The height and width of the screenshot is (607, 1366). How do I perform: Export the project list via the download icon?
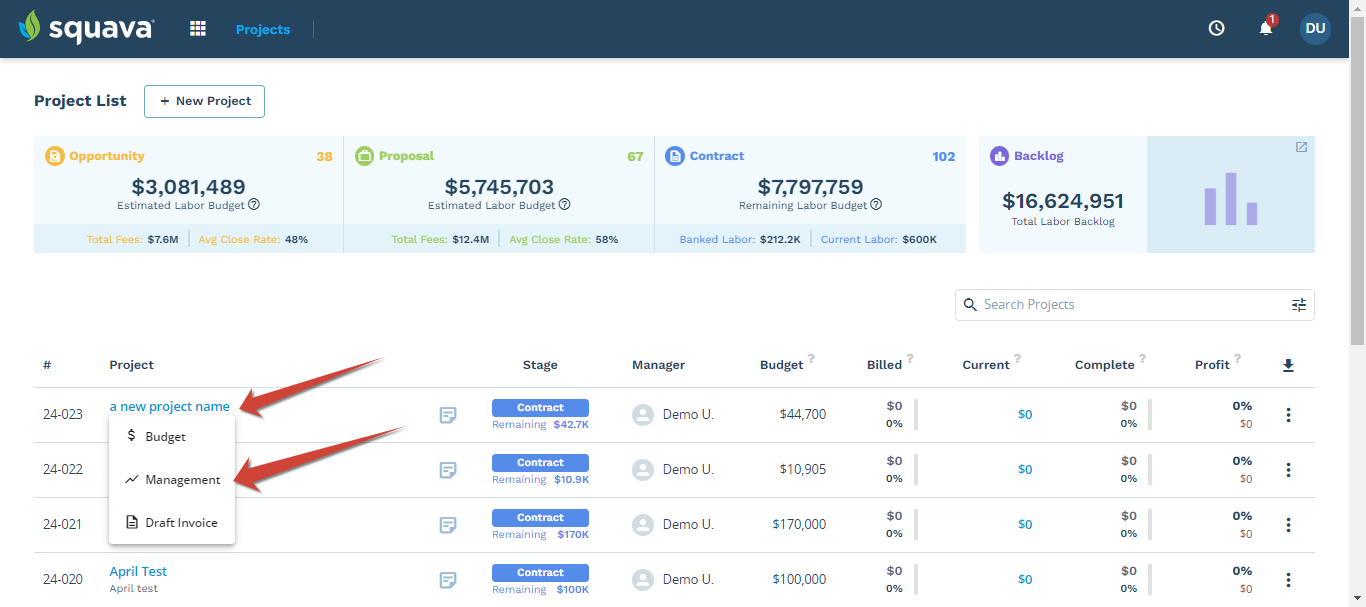pyautogui.click(x=1288, y=364)
